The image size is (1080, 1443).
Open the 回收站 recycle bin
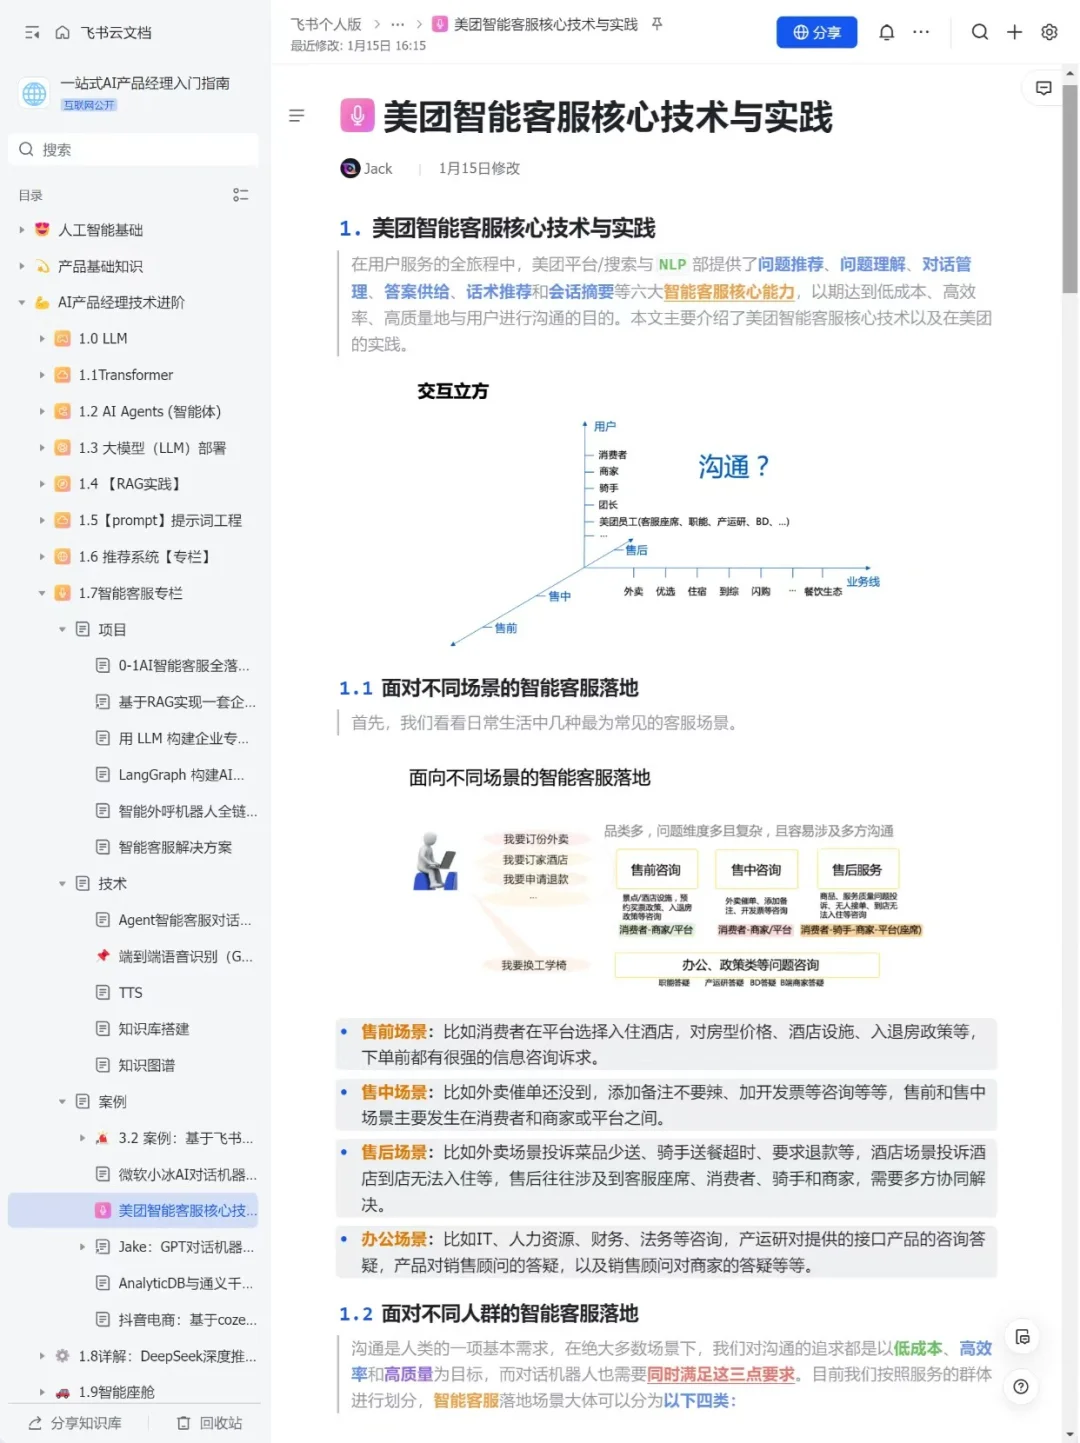point(210,1423)
